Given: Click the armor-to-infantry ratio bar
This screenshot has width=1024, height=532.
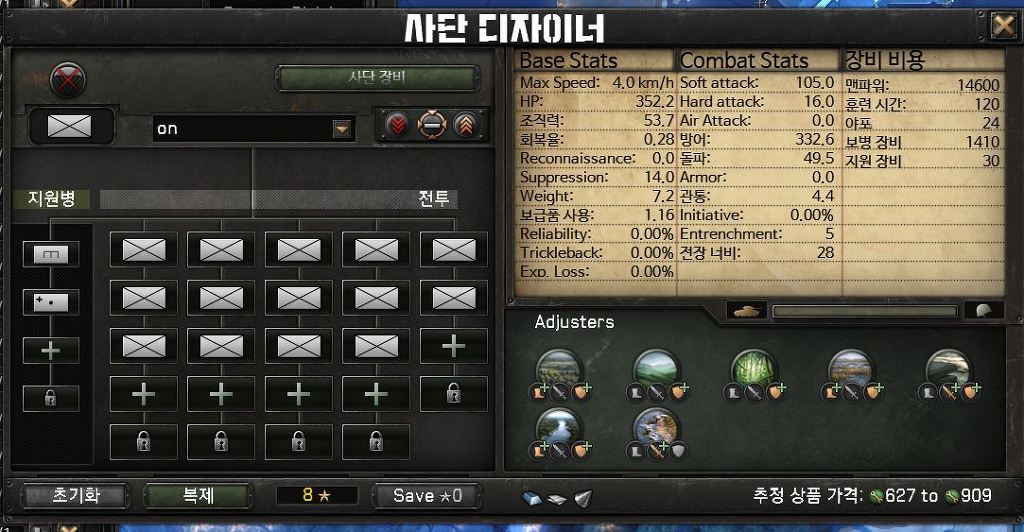Looking at the screenshot, I should click(x=865, y=311).
